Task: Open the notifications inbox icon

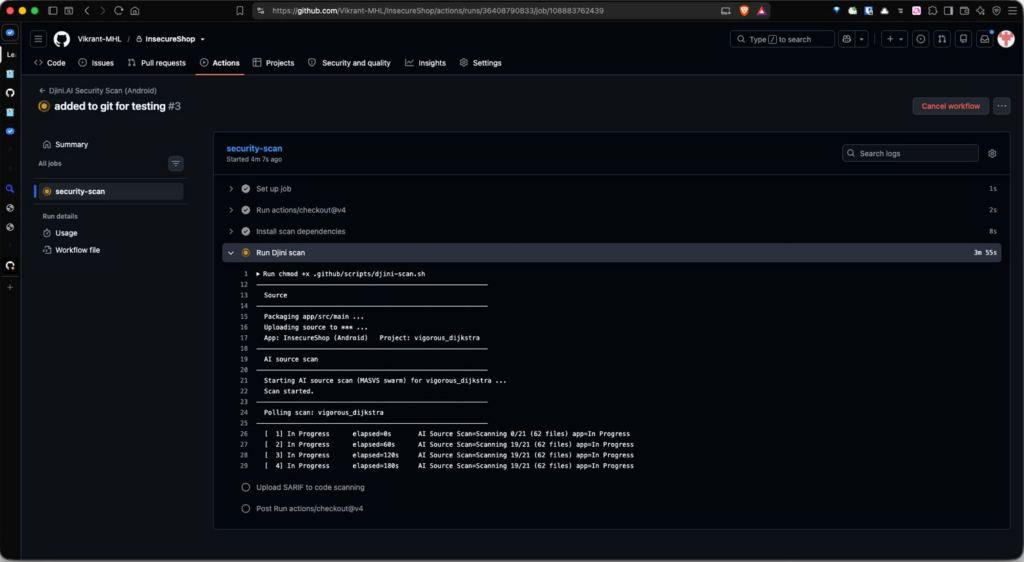Action: click(x=985, y=39)
